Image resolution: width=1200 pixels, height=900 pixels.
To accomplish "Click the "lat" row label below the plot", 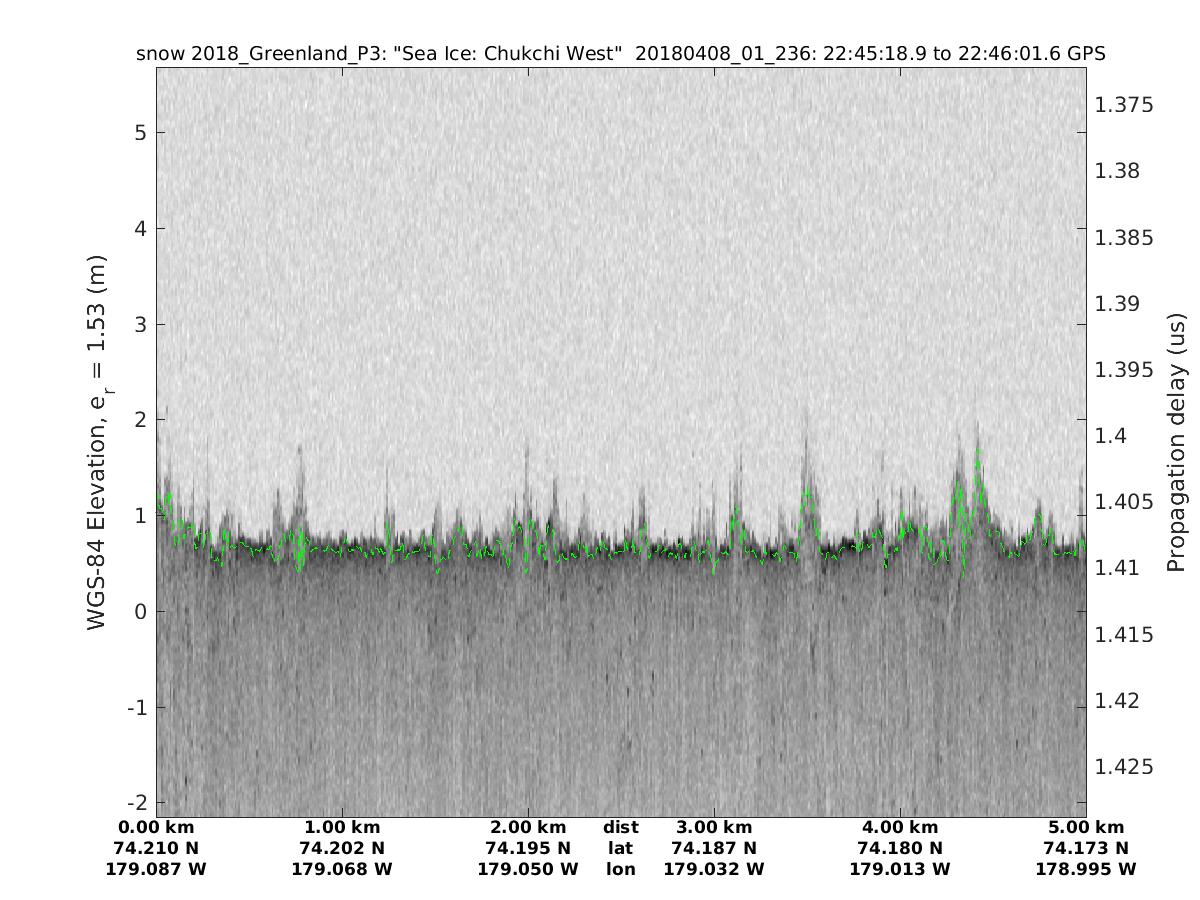I will pos(621,848).
